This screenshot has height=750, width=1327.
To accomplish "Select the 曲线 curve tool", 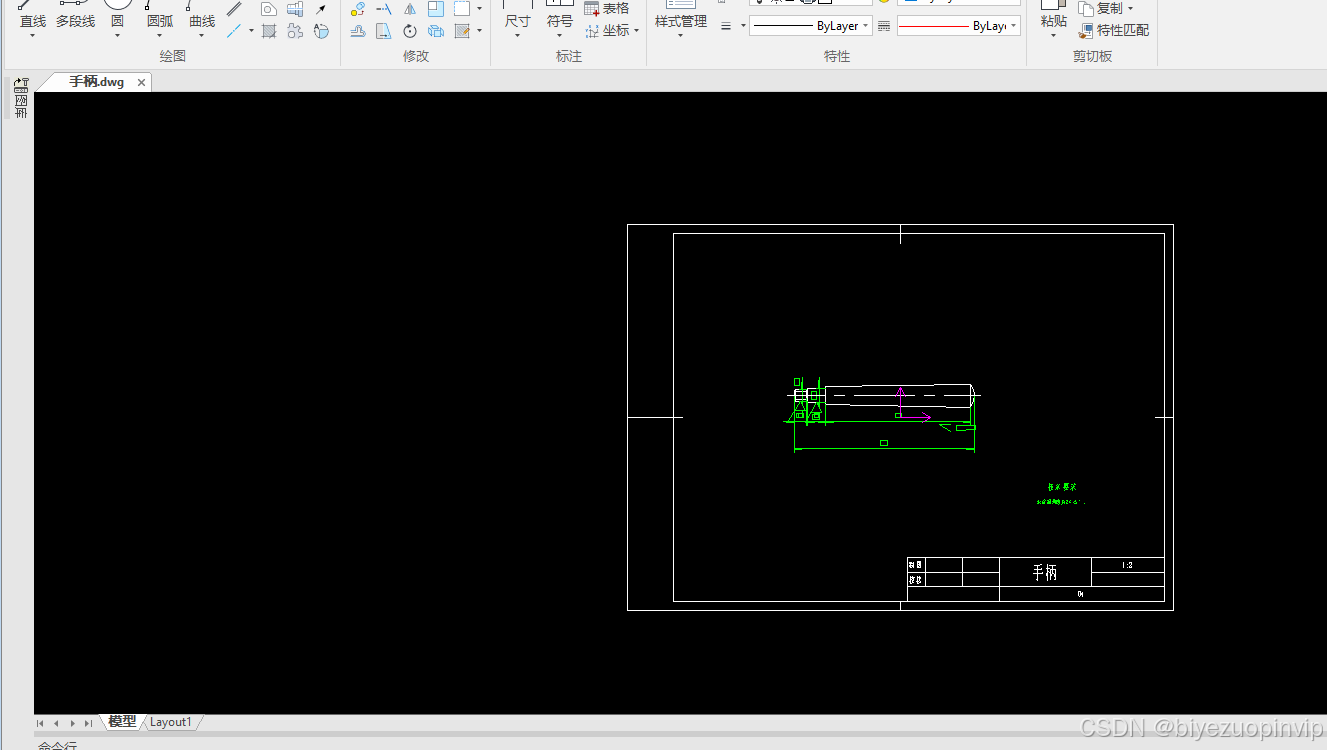I will point(201,14).
